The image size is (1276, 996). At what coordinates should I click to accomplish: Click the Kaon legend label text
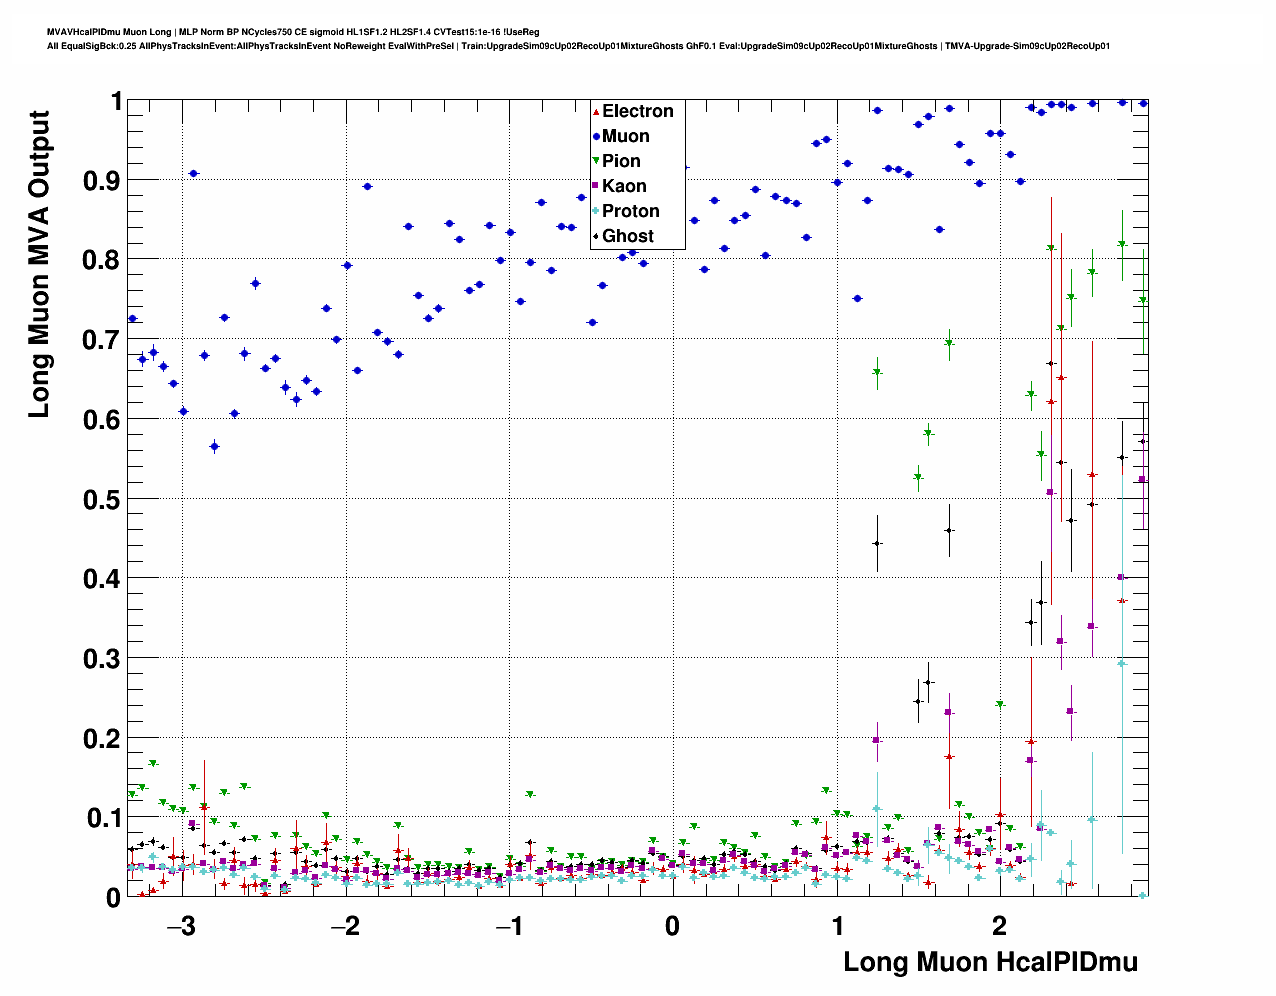pyautogui.click(x=624, y=186)
